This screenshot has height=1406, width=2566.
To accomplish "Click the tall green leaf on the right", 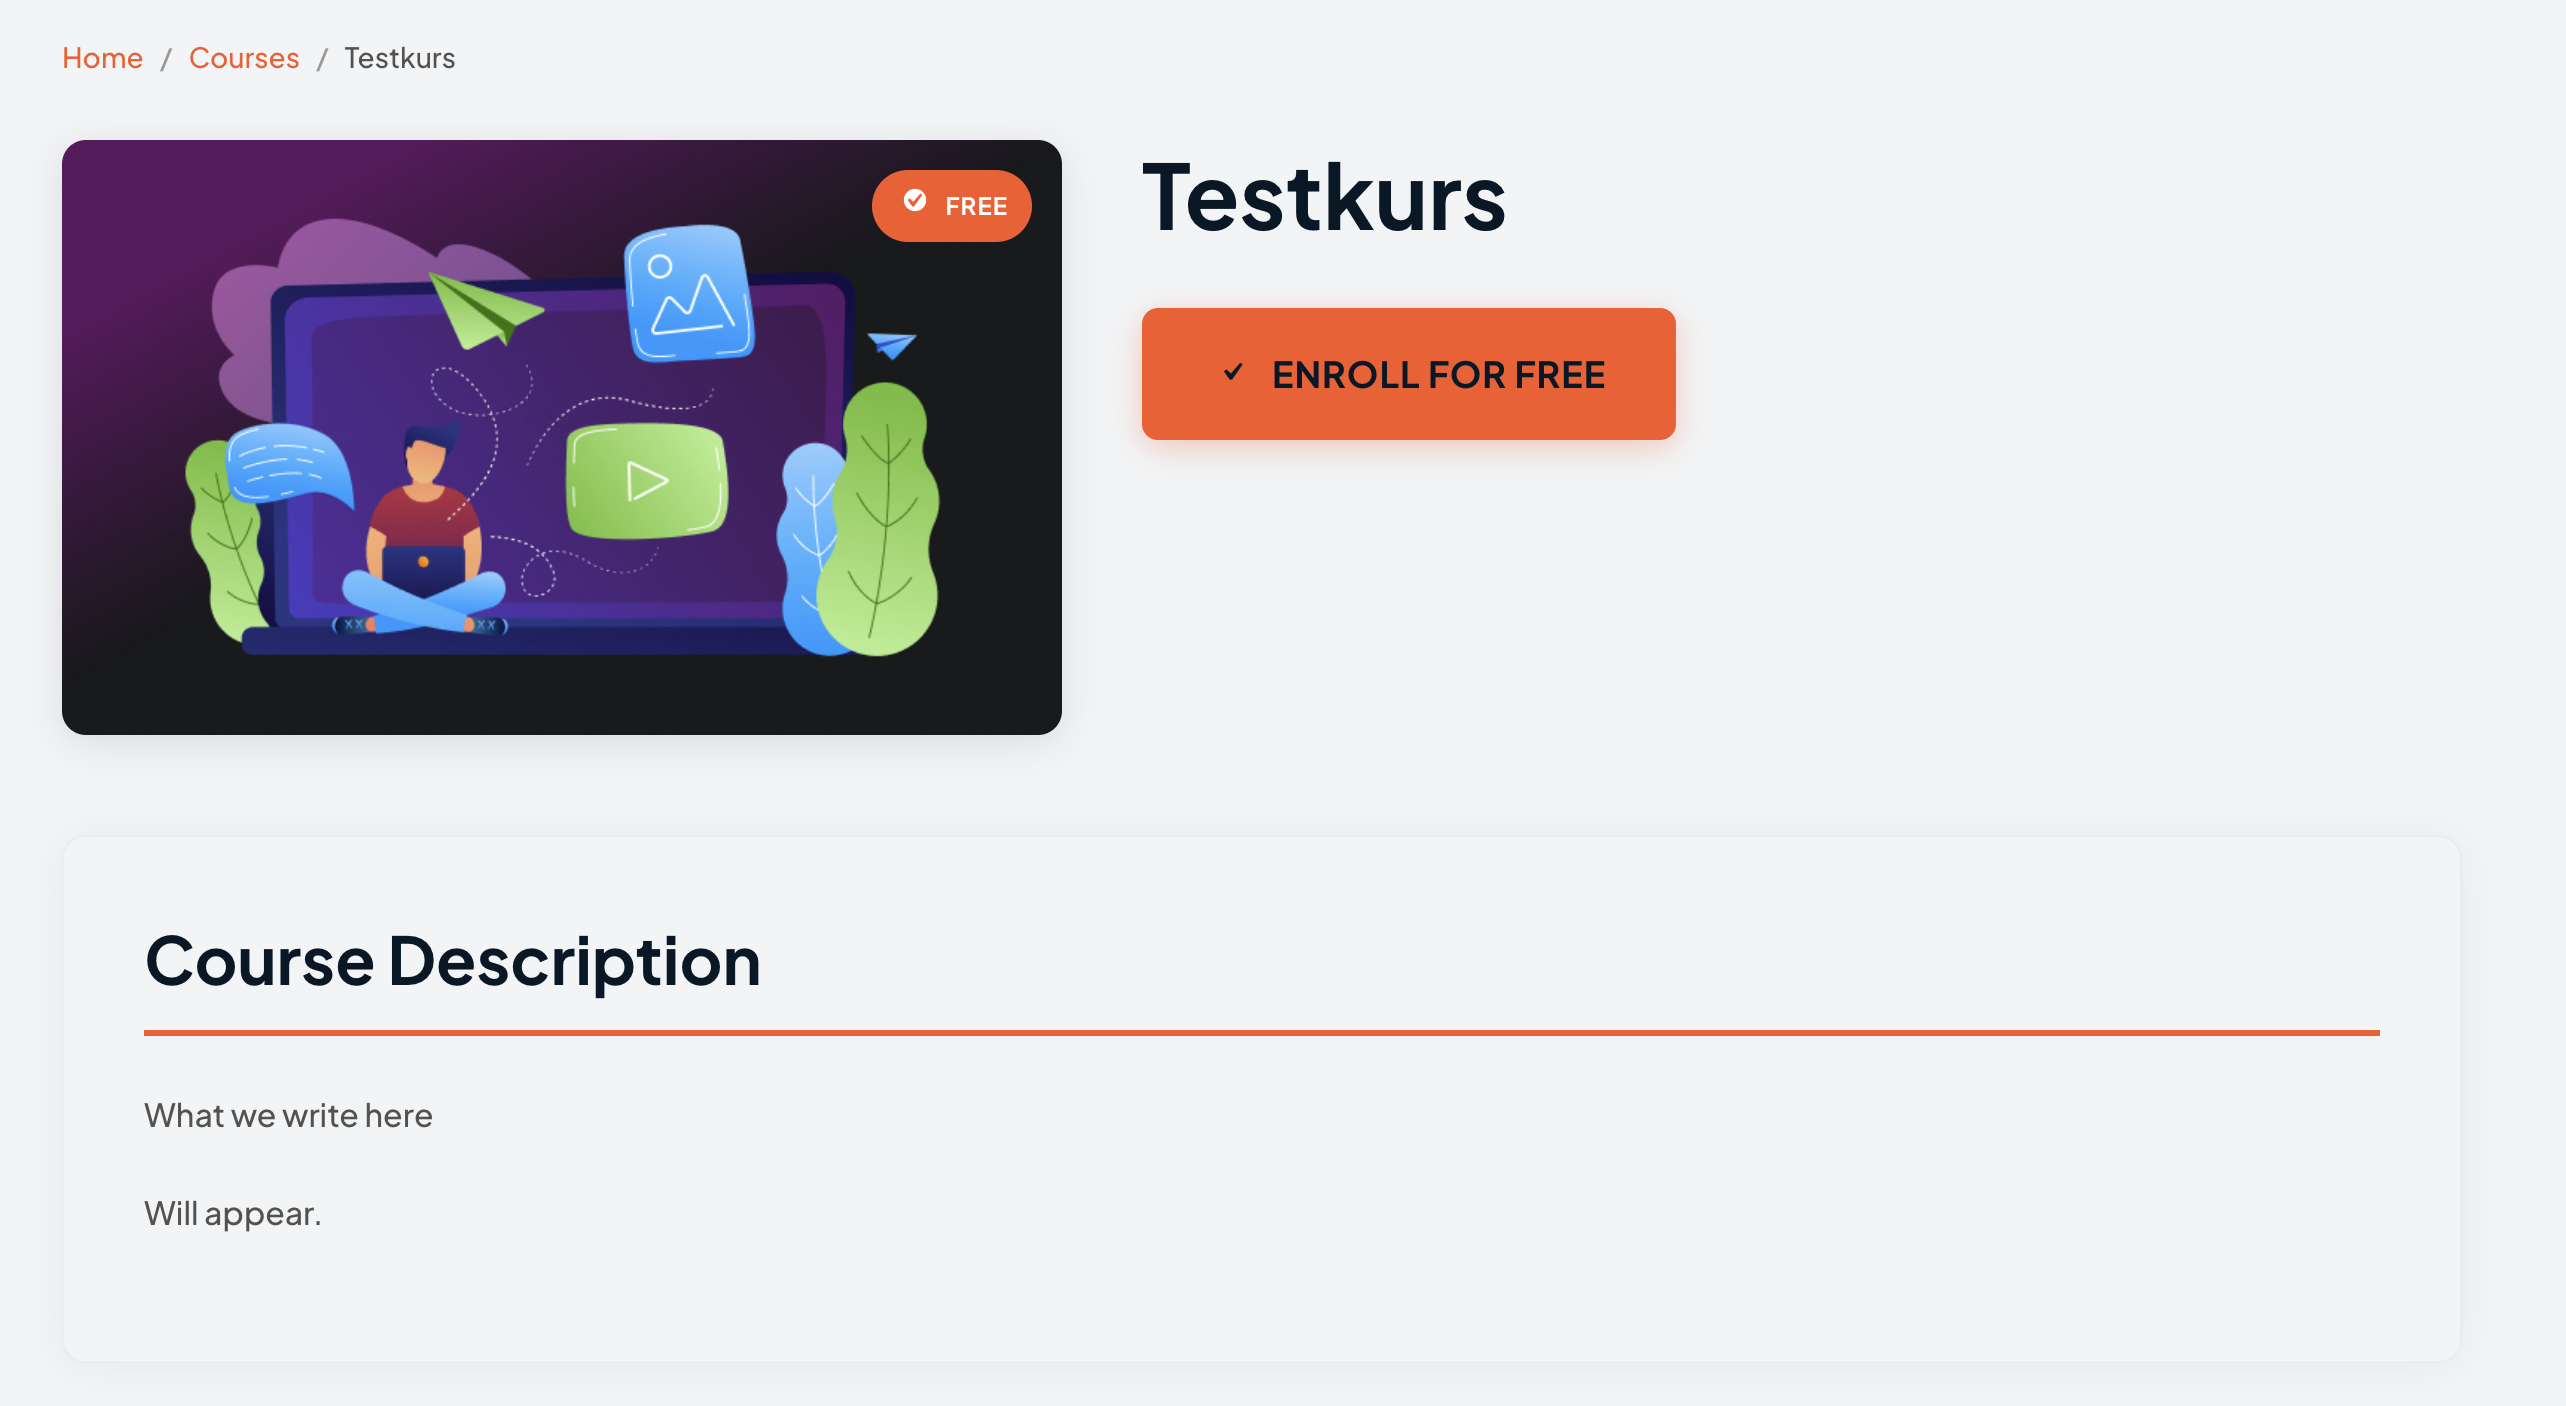I will pyautogui.click(x=882, y=520).
